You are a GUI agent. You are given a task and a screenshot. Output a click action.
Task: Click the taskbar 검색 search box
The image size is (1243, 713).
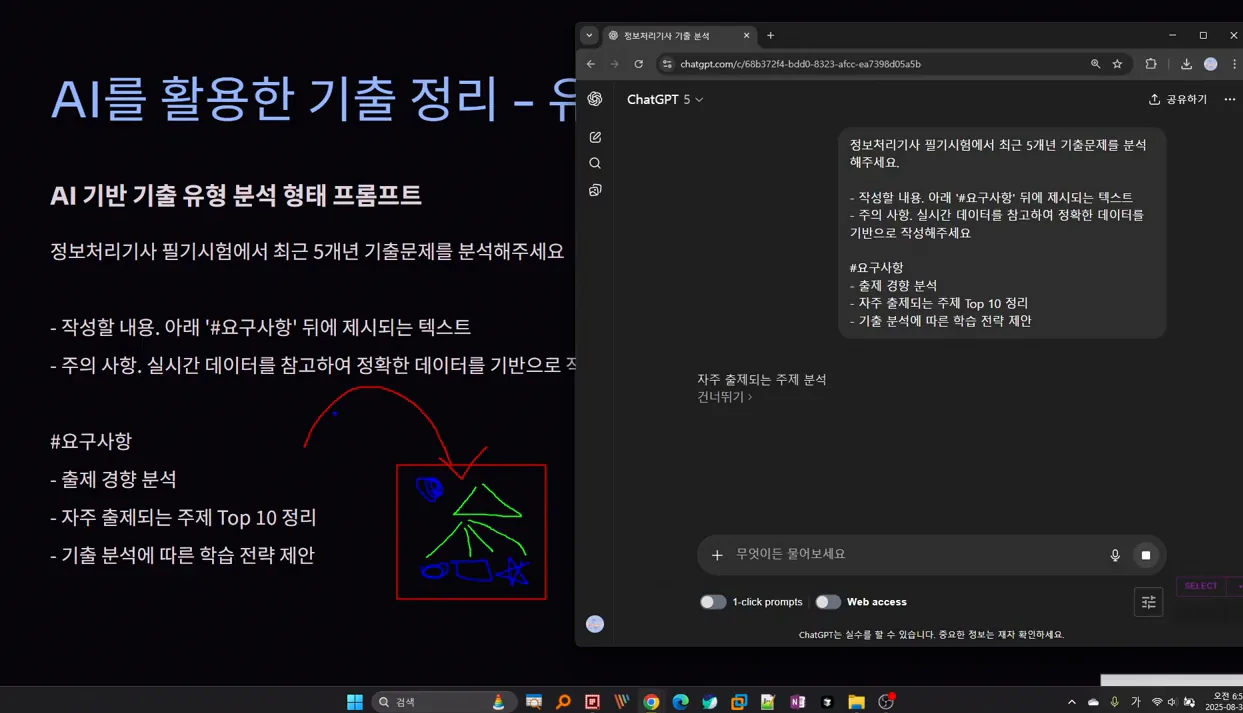[444, 702]
